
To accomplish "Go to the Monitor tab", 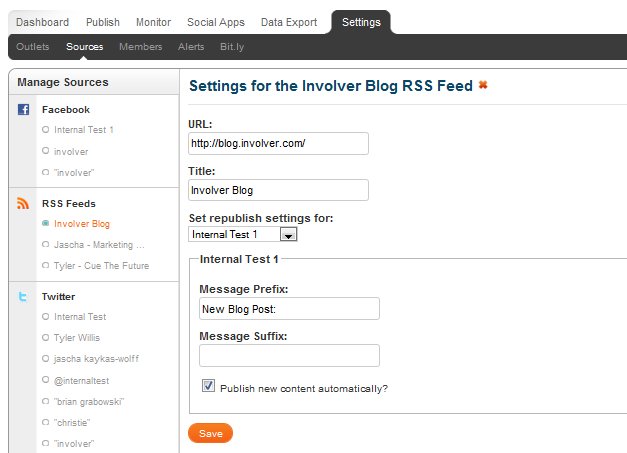I will 154,22.
